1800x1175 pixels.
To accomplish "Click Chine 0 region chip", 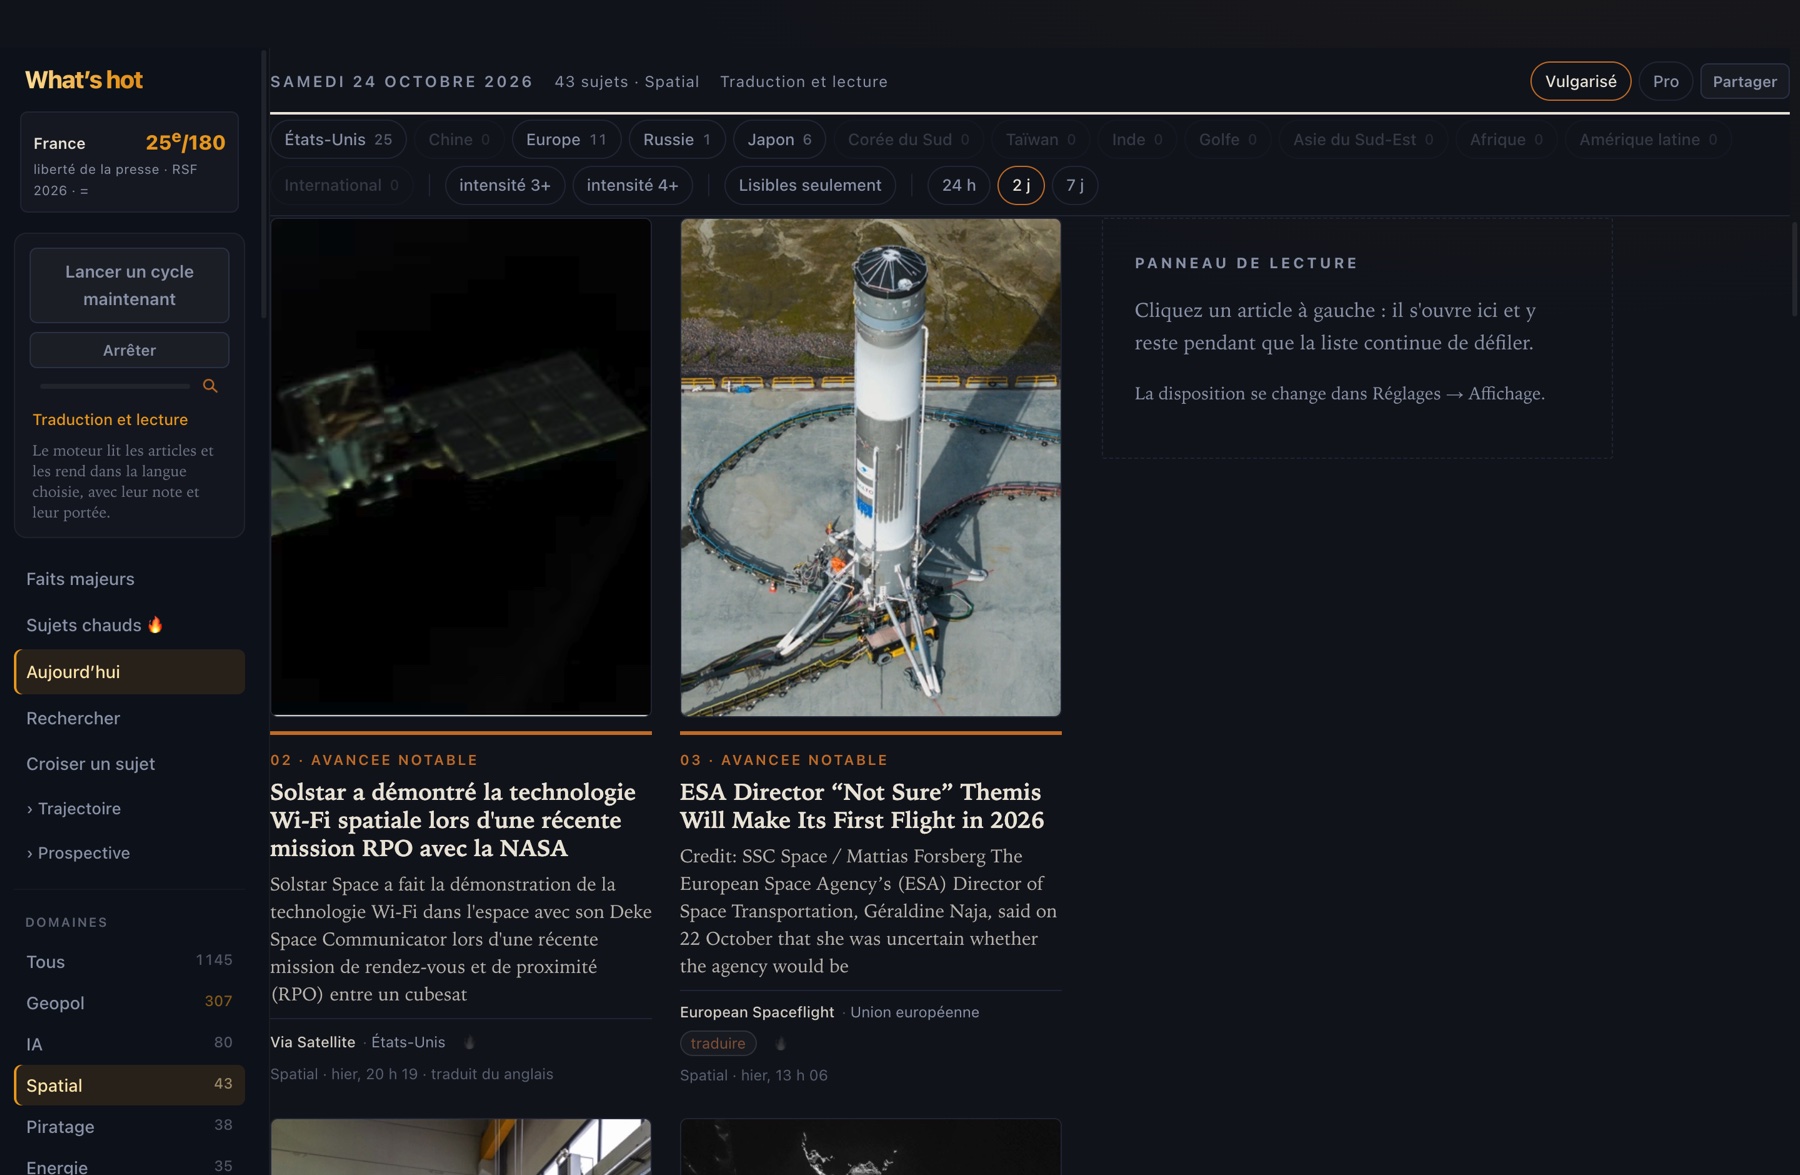I will pos(459,139).
